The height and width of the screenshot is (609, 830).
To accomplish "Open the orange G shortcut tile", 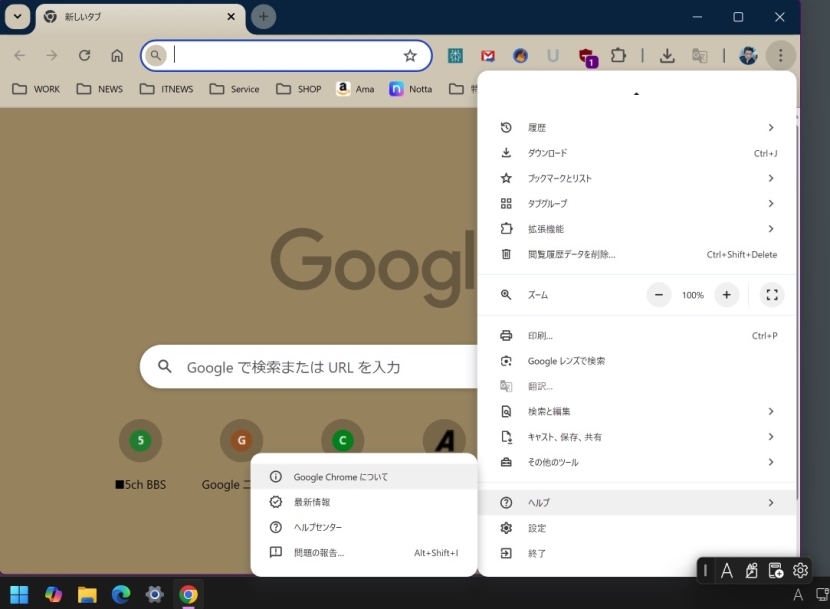I will (x=241, y=441).
